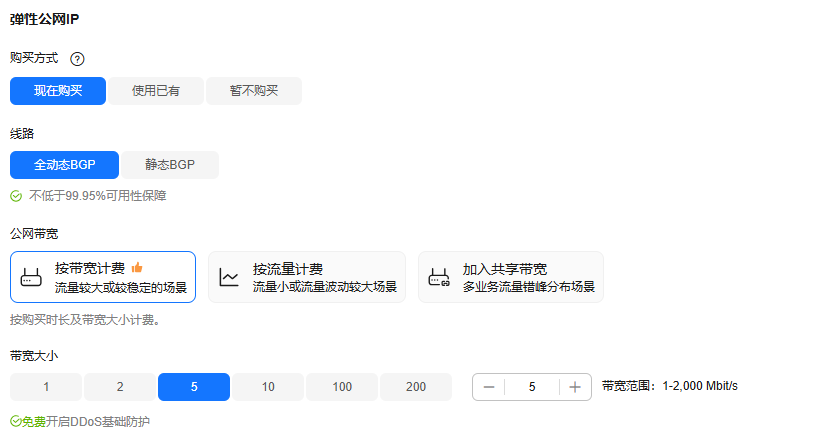The height and width of the screenshot is (448, 827).
Task: Click the 公网带宽 label
Action: [34, 234]
